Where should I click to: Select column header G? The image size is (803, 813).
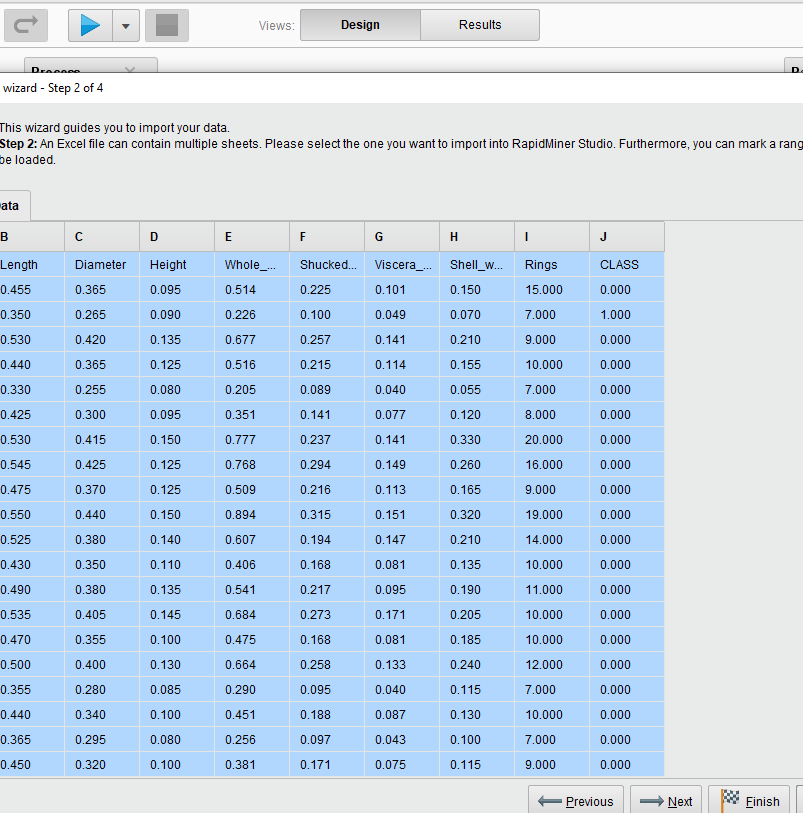pos(402,237)
